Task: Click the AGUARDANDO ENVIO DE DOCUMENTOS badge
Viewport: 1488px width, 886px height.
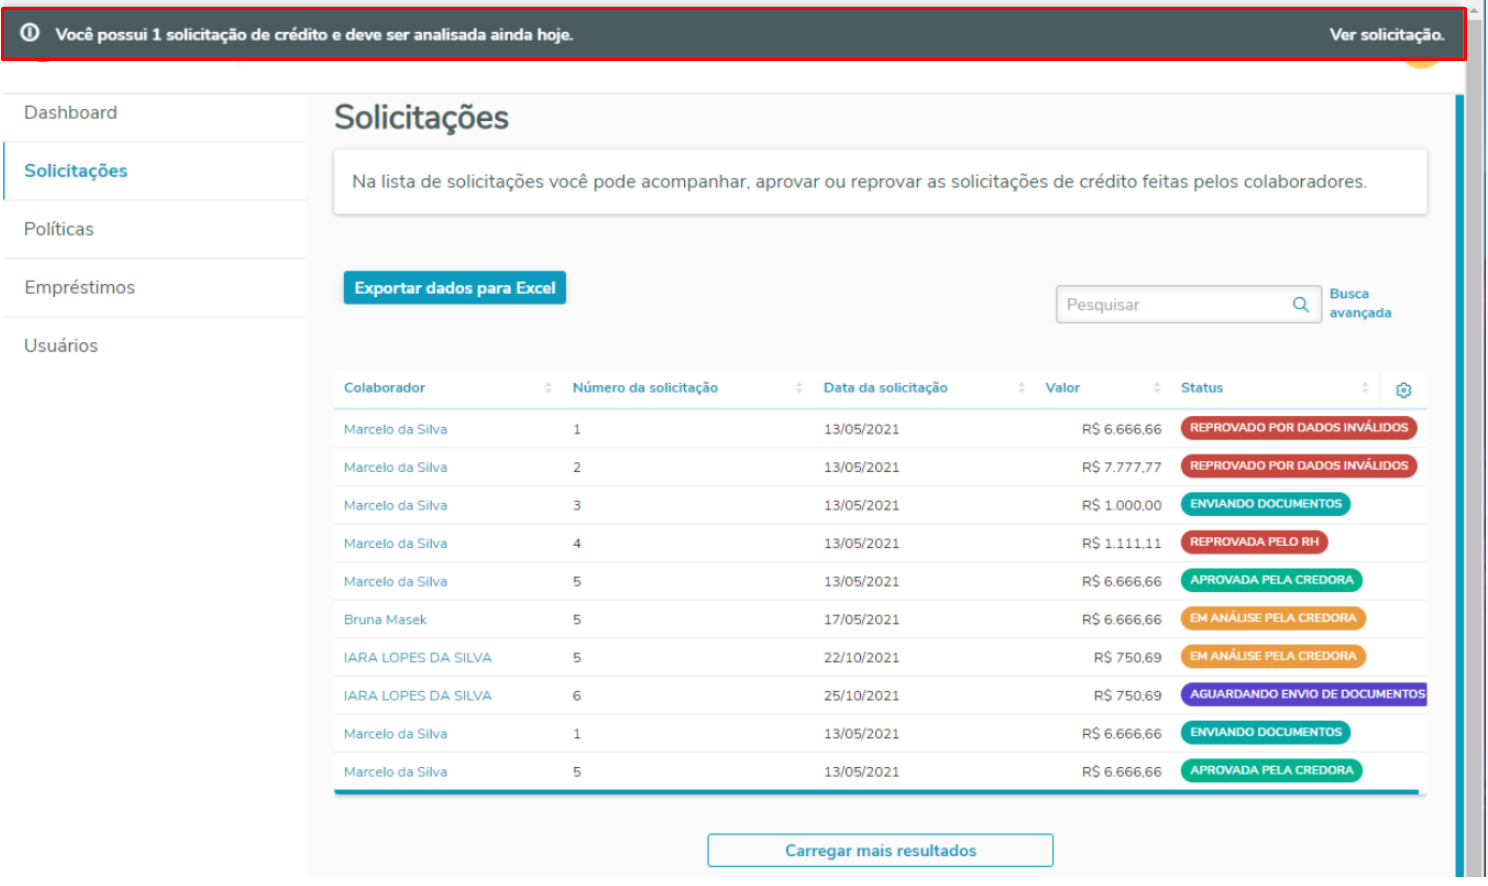Action: point(1304,694)
